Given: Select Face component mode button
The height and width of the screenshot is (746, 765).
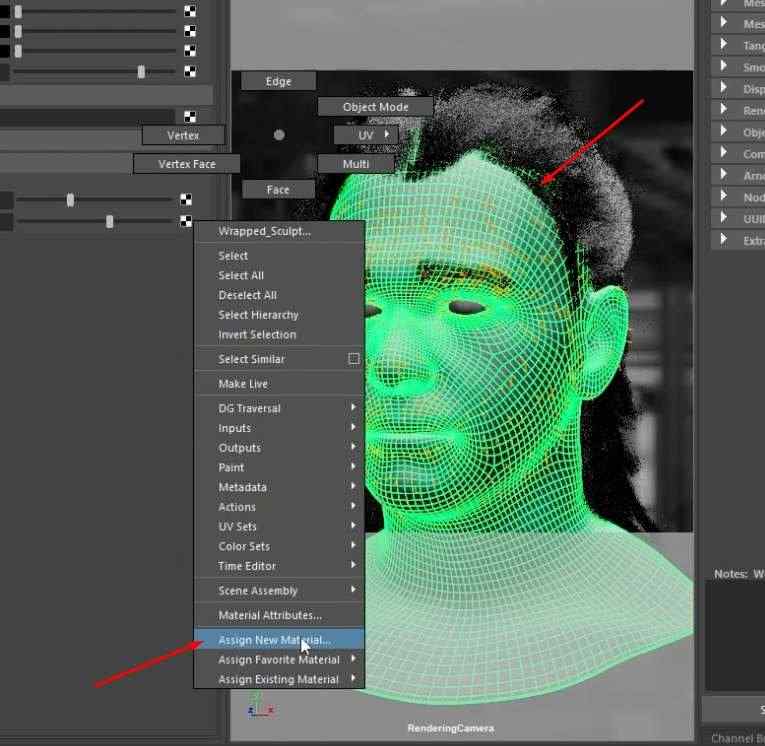Looking at the screenshot, I should click(x=278, y=189).
